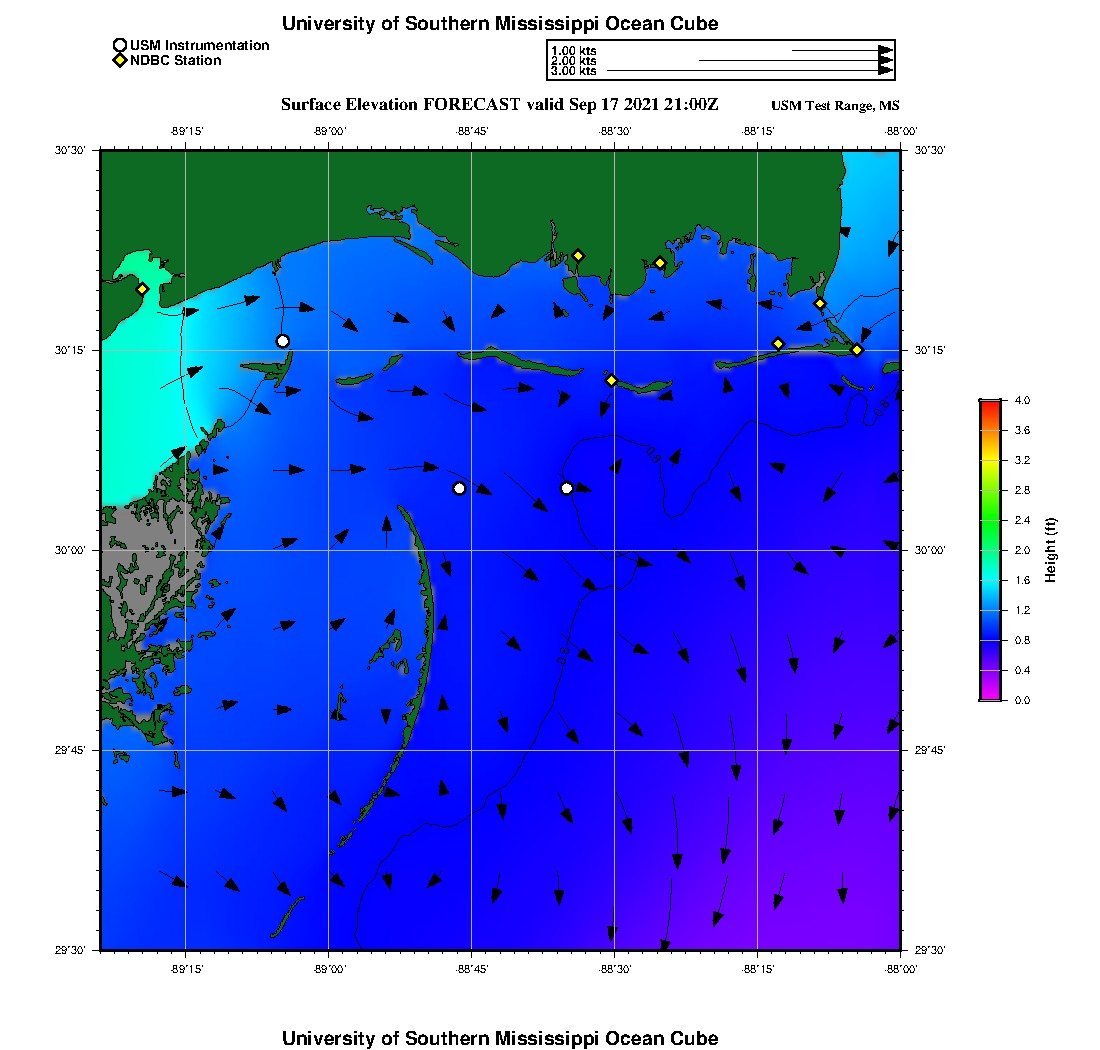The width and height of the screenshot is (1100, 1050).
Task: Click the USM Instrumentation legend circle
Action: tap(120, 45)
